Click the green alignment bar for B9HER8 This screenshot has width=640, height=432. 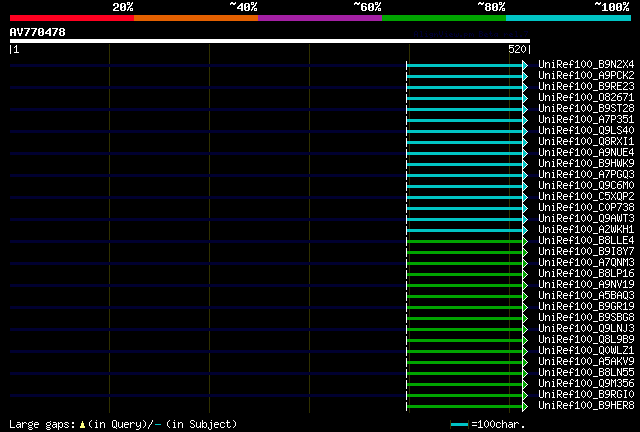(465, 407)
